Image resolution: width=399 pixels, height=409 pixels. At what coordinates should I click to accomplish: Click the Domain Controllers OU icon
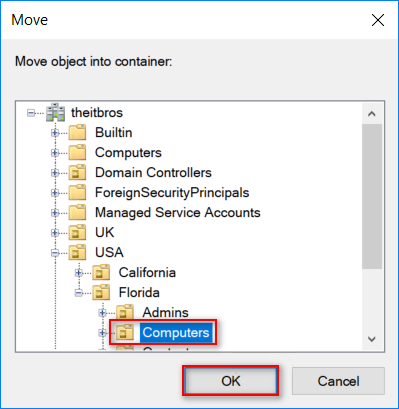click(x=77, y=173)
